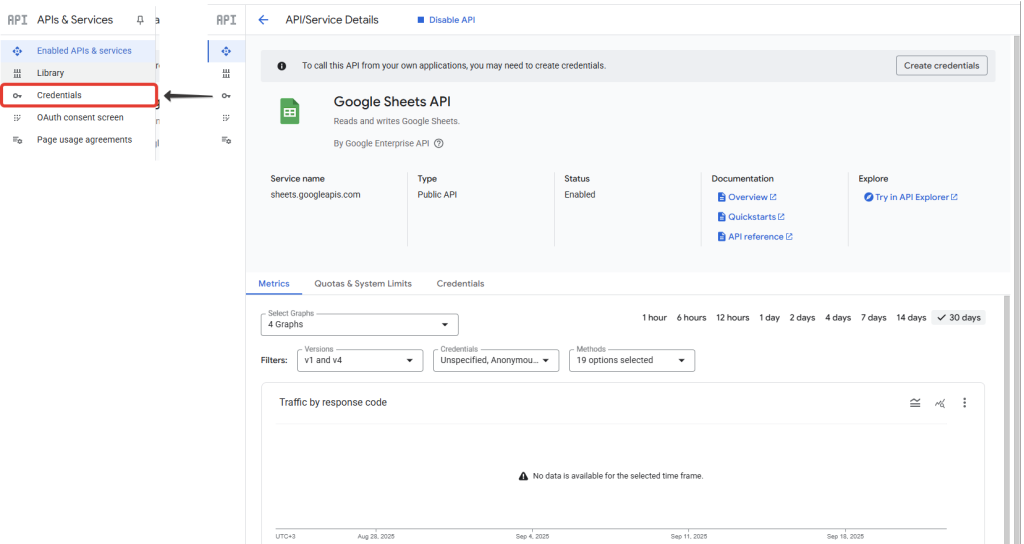Open the Select Graphs dropdown

[x=358, y=324]
